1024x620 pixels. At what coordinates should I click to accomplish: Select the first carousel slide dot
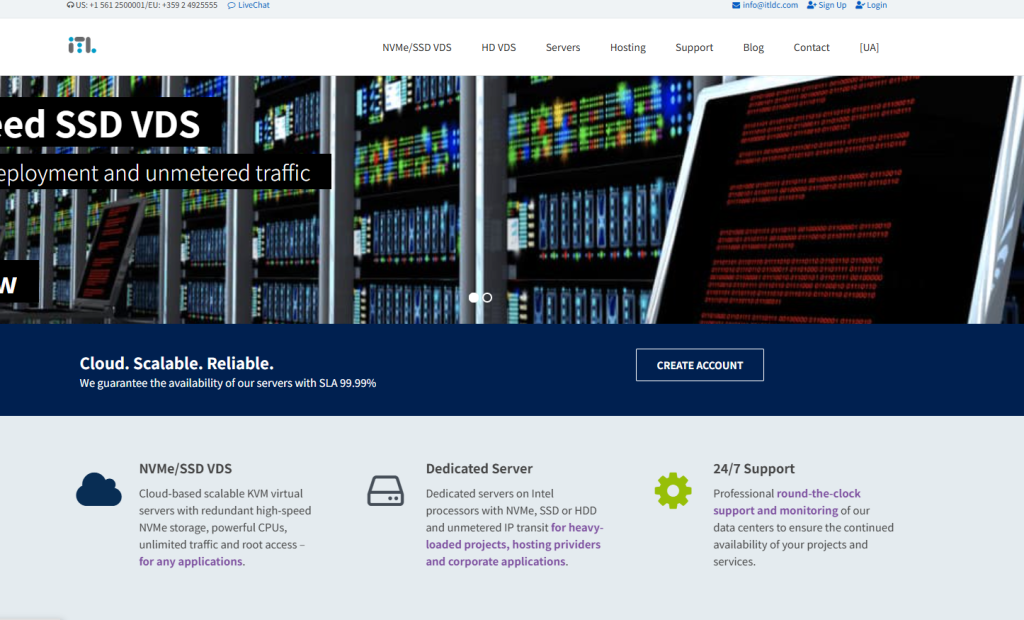[473, 297]
